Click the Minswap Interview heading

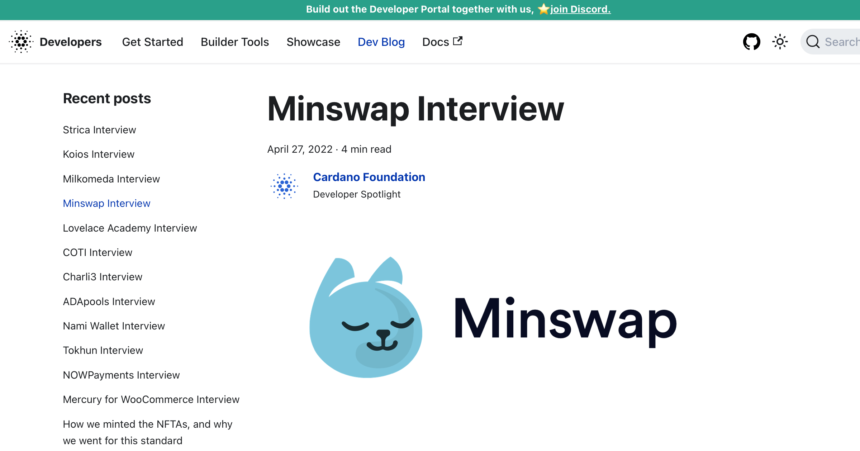(415, 109)
